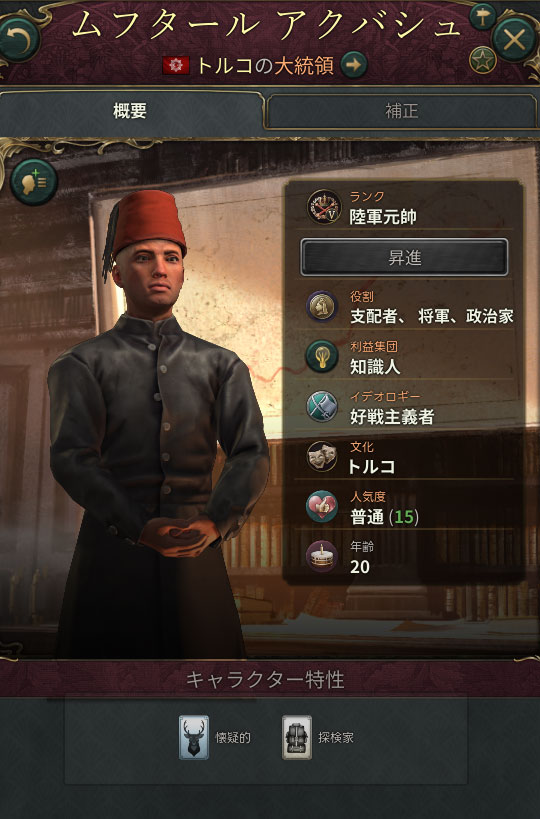This screenshot has height=819, width=540.
Task: Toggle the pin panel icon near close button
Action: 482,17
